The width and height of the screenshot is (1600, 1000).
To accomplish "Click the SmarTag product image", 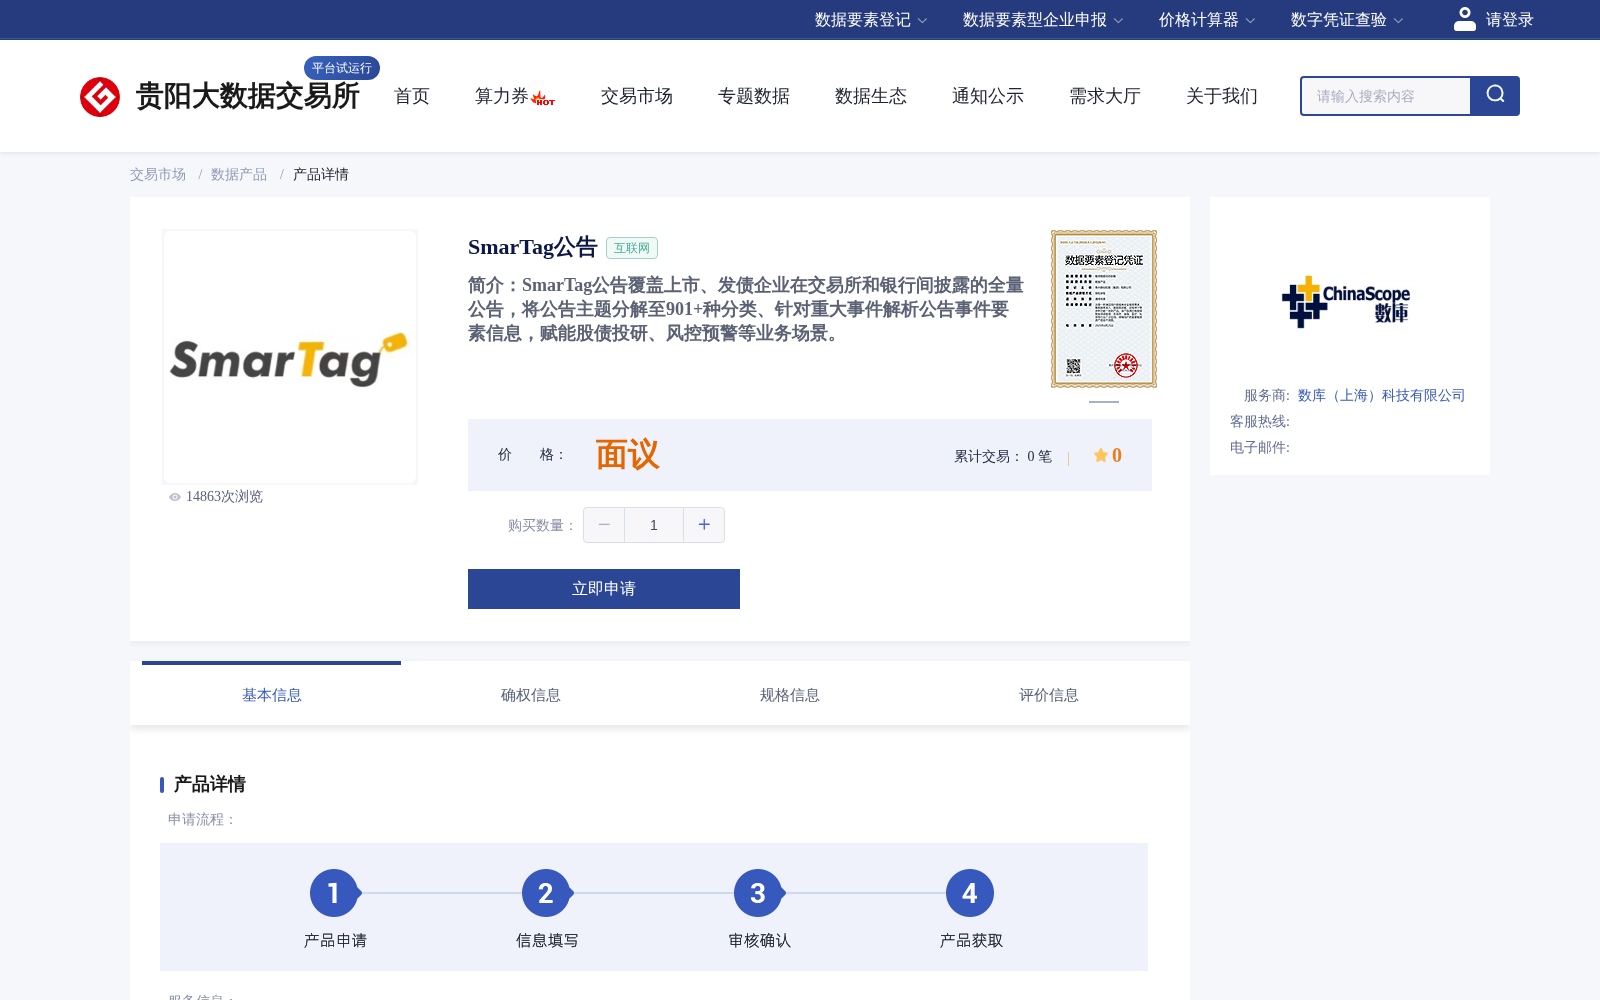I will (x=290, y=357).
